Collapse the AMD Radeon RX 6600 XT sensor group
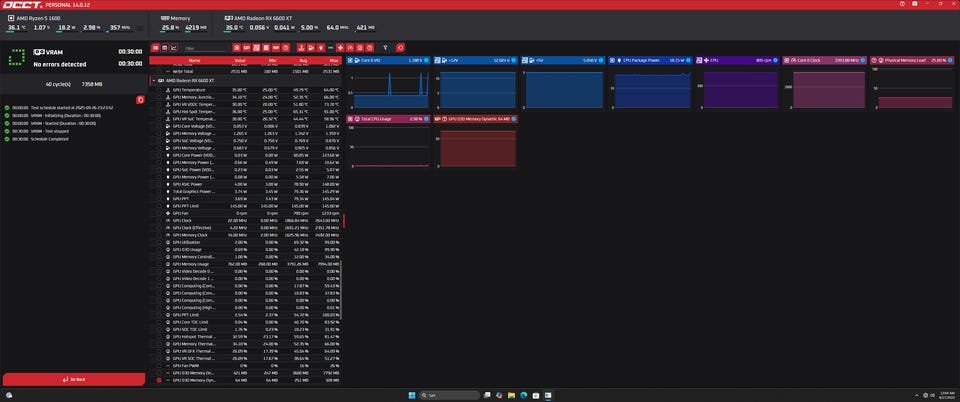 [x=152, y=80]
